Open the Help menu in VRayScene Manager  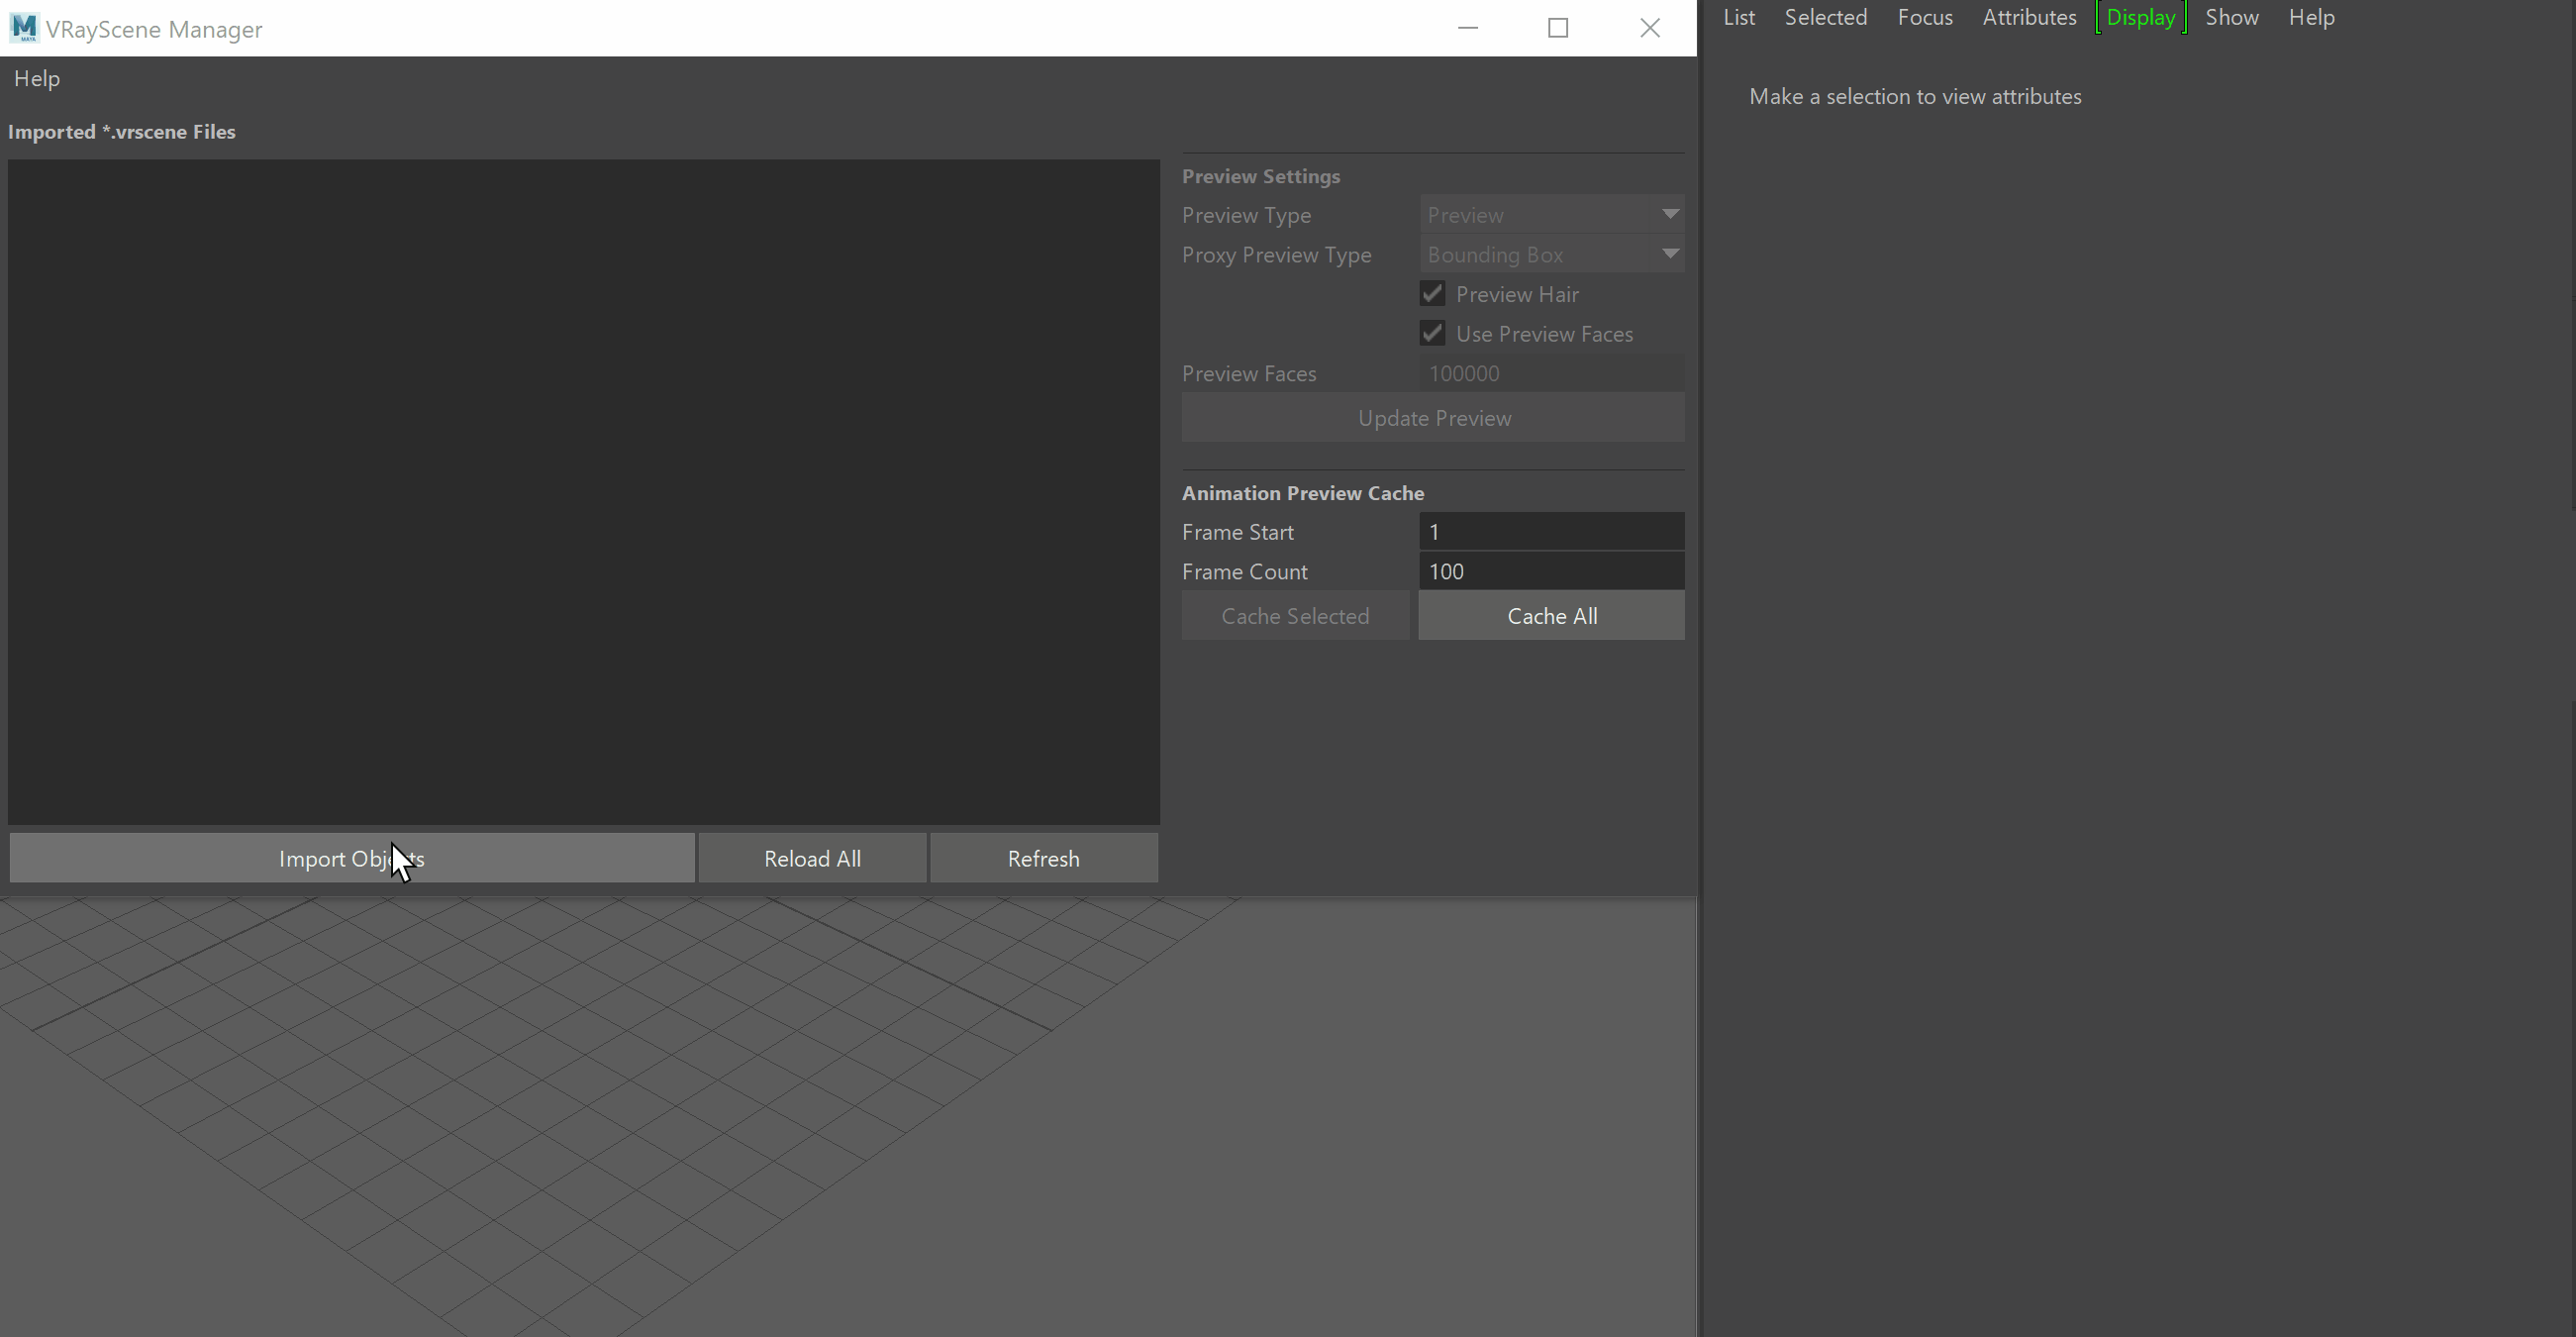(x=37, y=78)
